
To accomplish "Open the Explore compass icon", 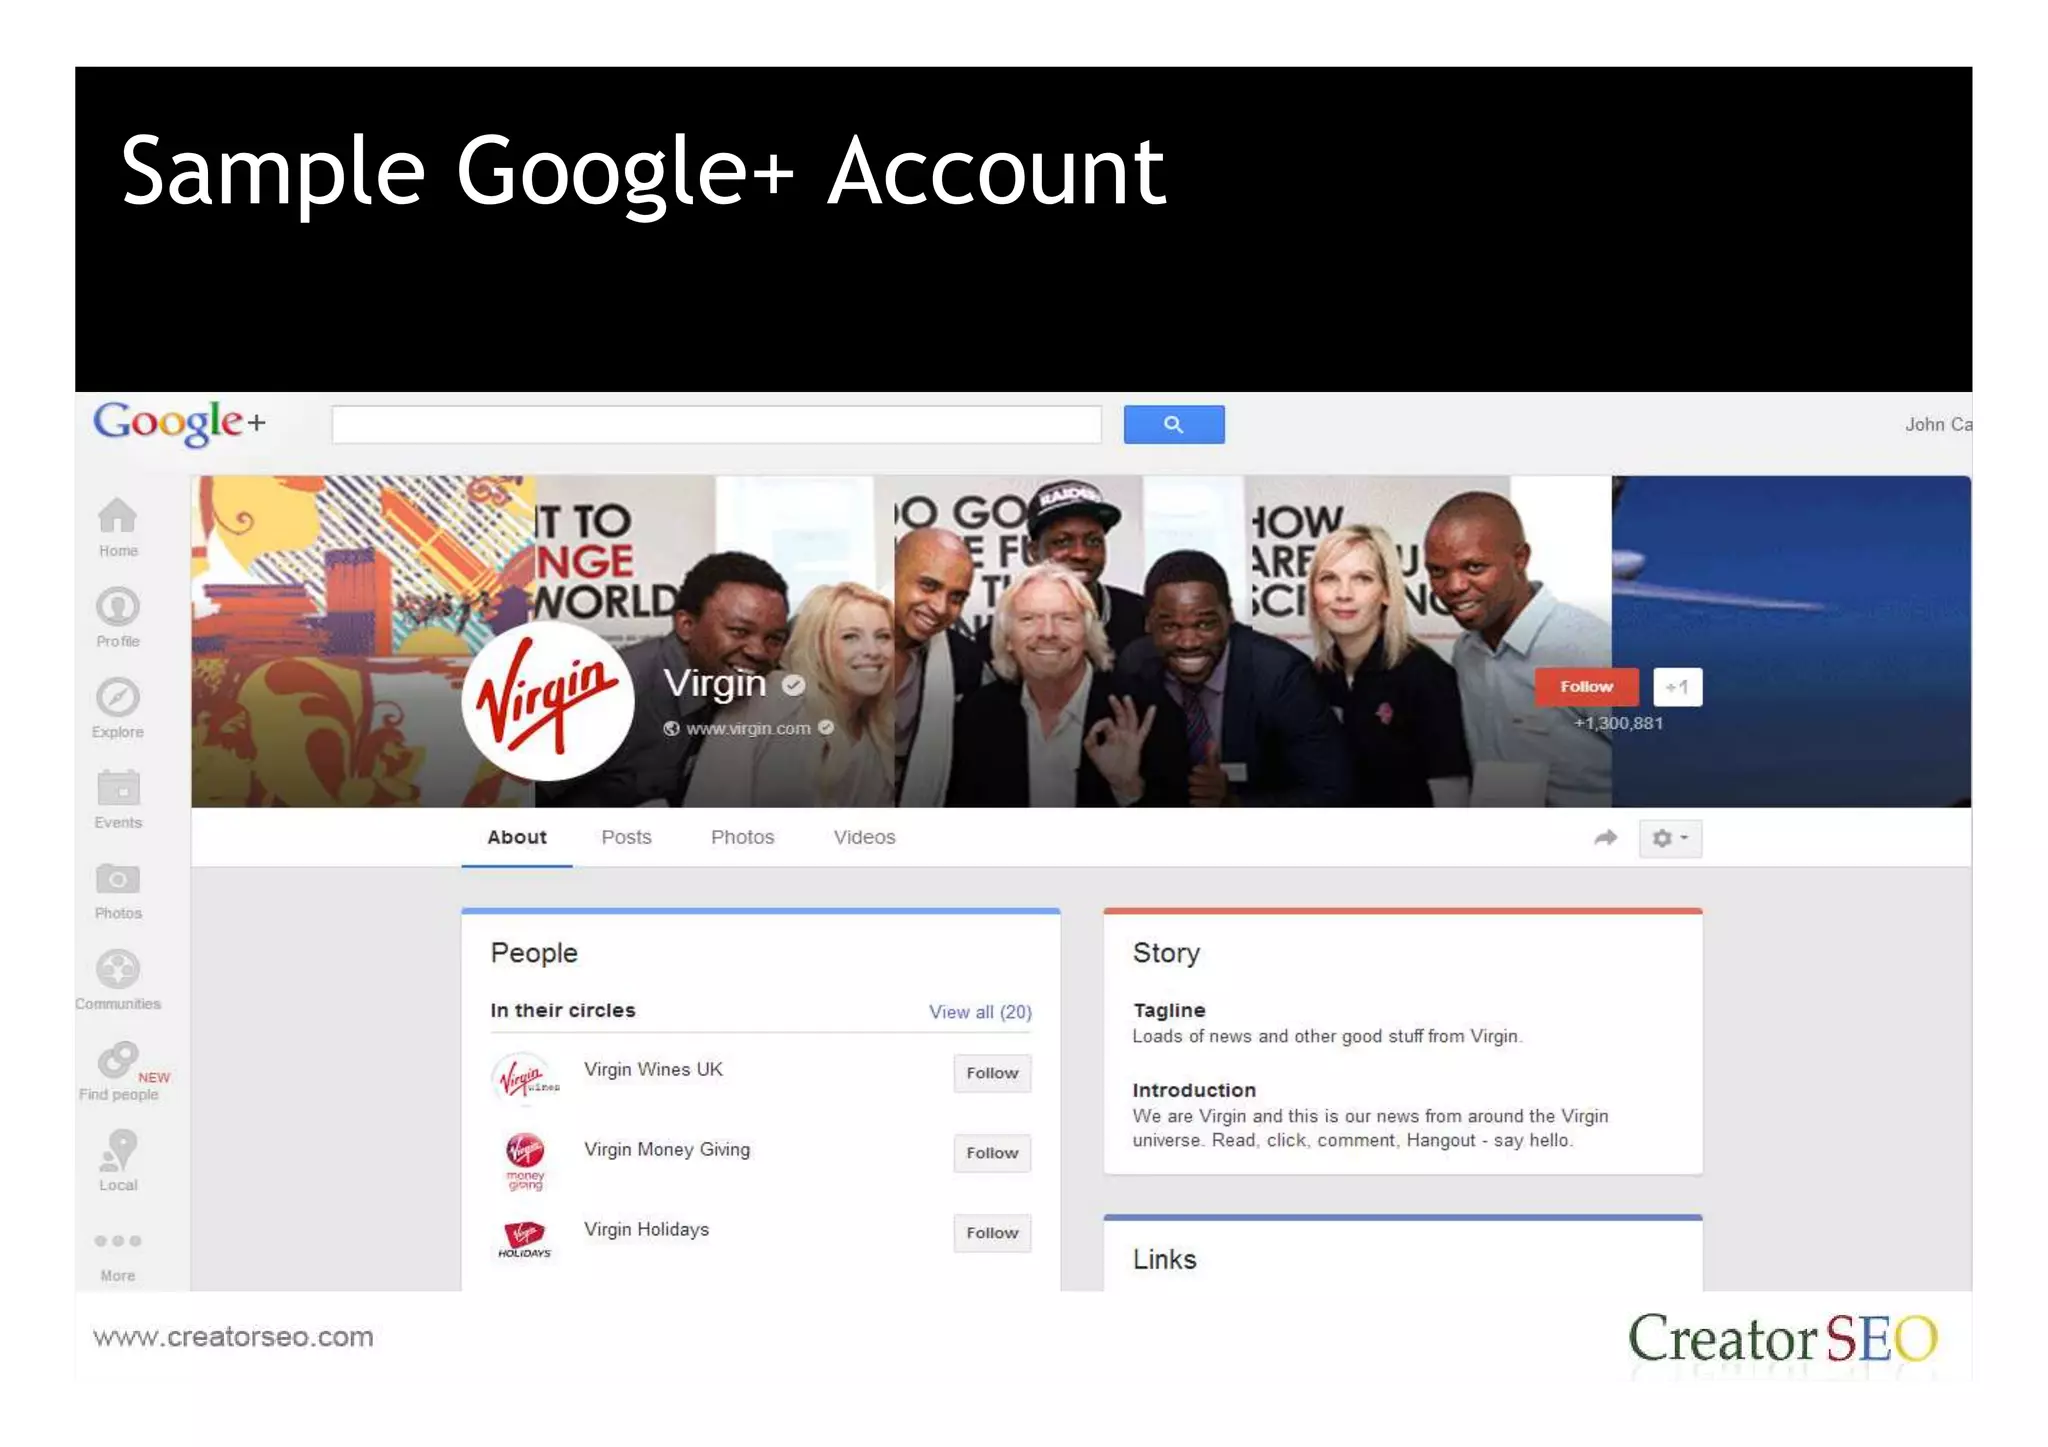I will [x=118, y=697].
